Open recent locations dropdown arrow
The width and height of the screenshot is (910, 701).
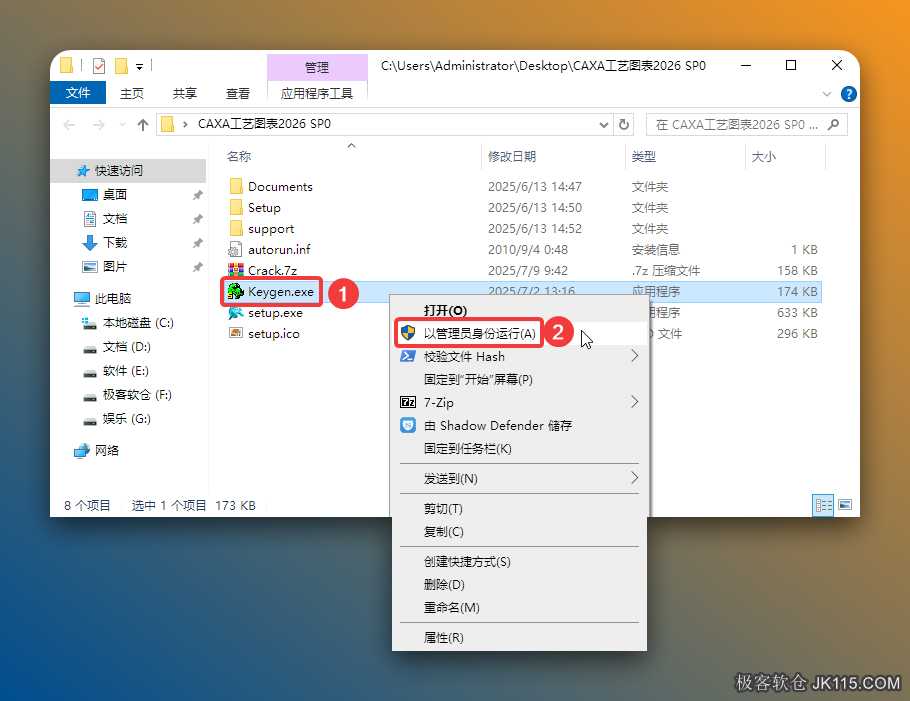[x=122, y=124]
